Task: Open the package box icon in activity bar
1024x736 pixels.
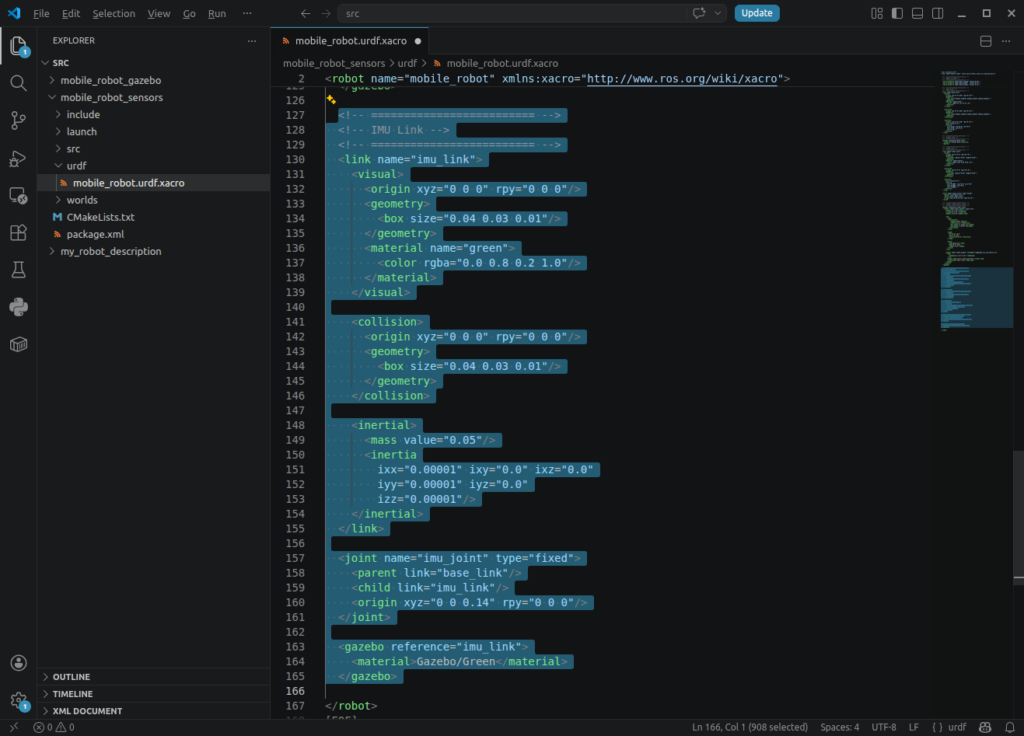Action: click(18, 344)
